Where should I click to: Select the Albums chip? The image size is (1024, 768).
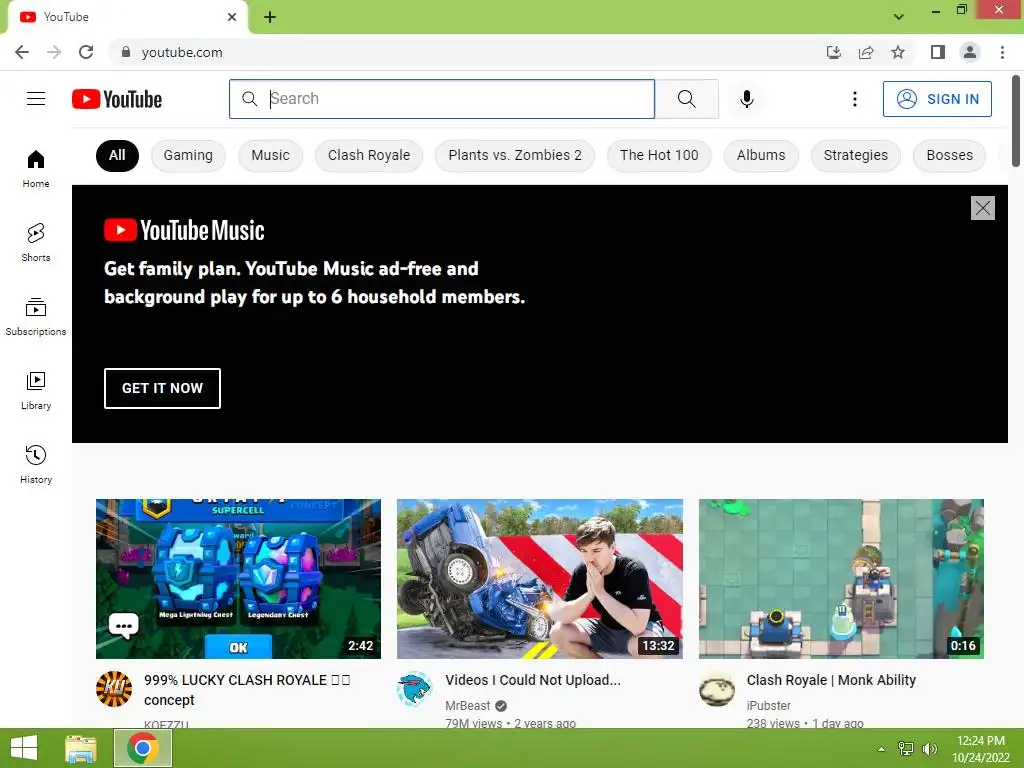[x=761, y=155]
